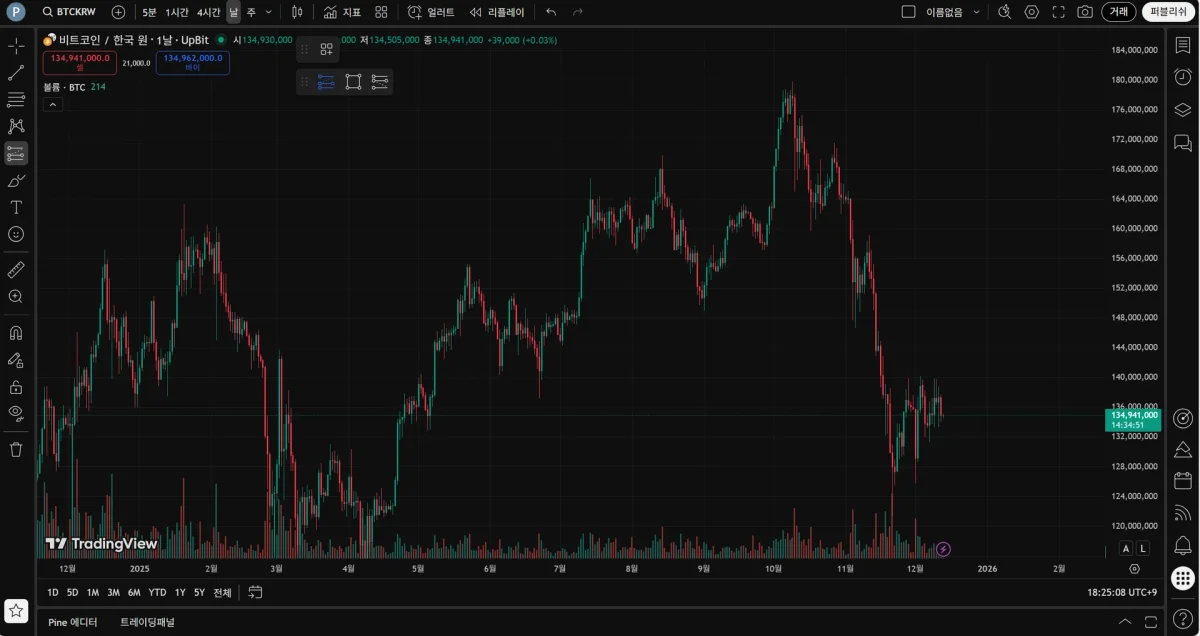The height and width of the screenshot is (636, 1200).
Task: Set range to YTD
Action: click(x=157, y=592)
